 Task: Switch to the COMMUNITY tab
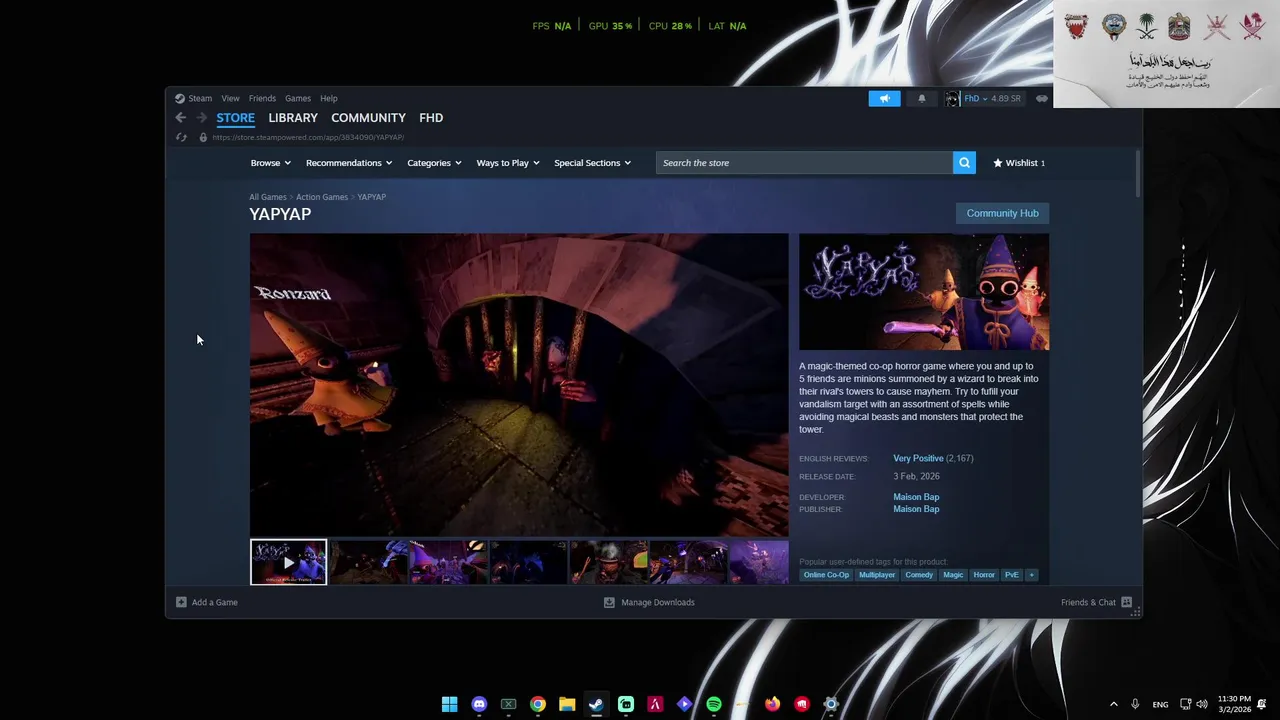(x=368, y=118)
